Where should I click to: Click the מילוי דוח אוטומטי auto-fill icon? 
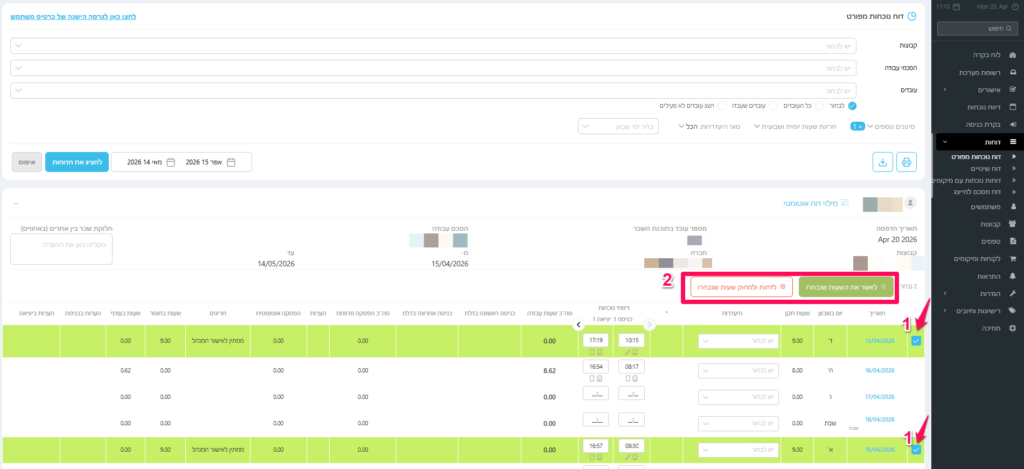(x=846, y=204)
